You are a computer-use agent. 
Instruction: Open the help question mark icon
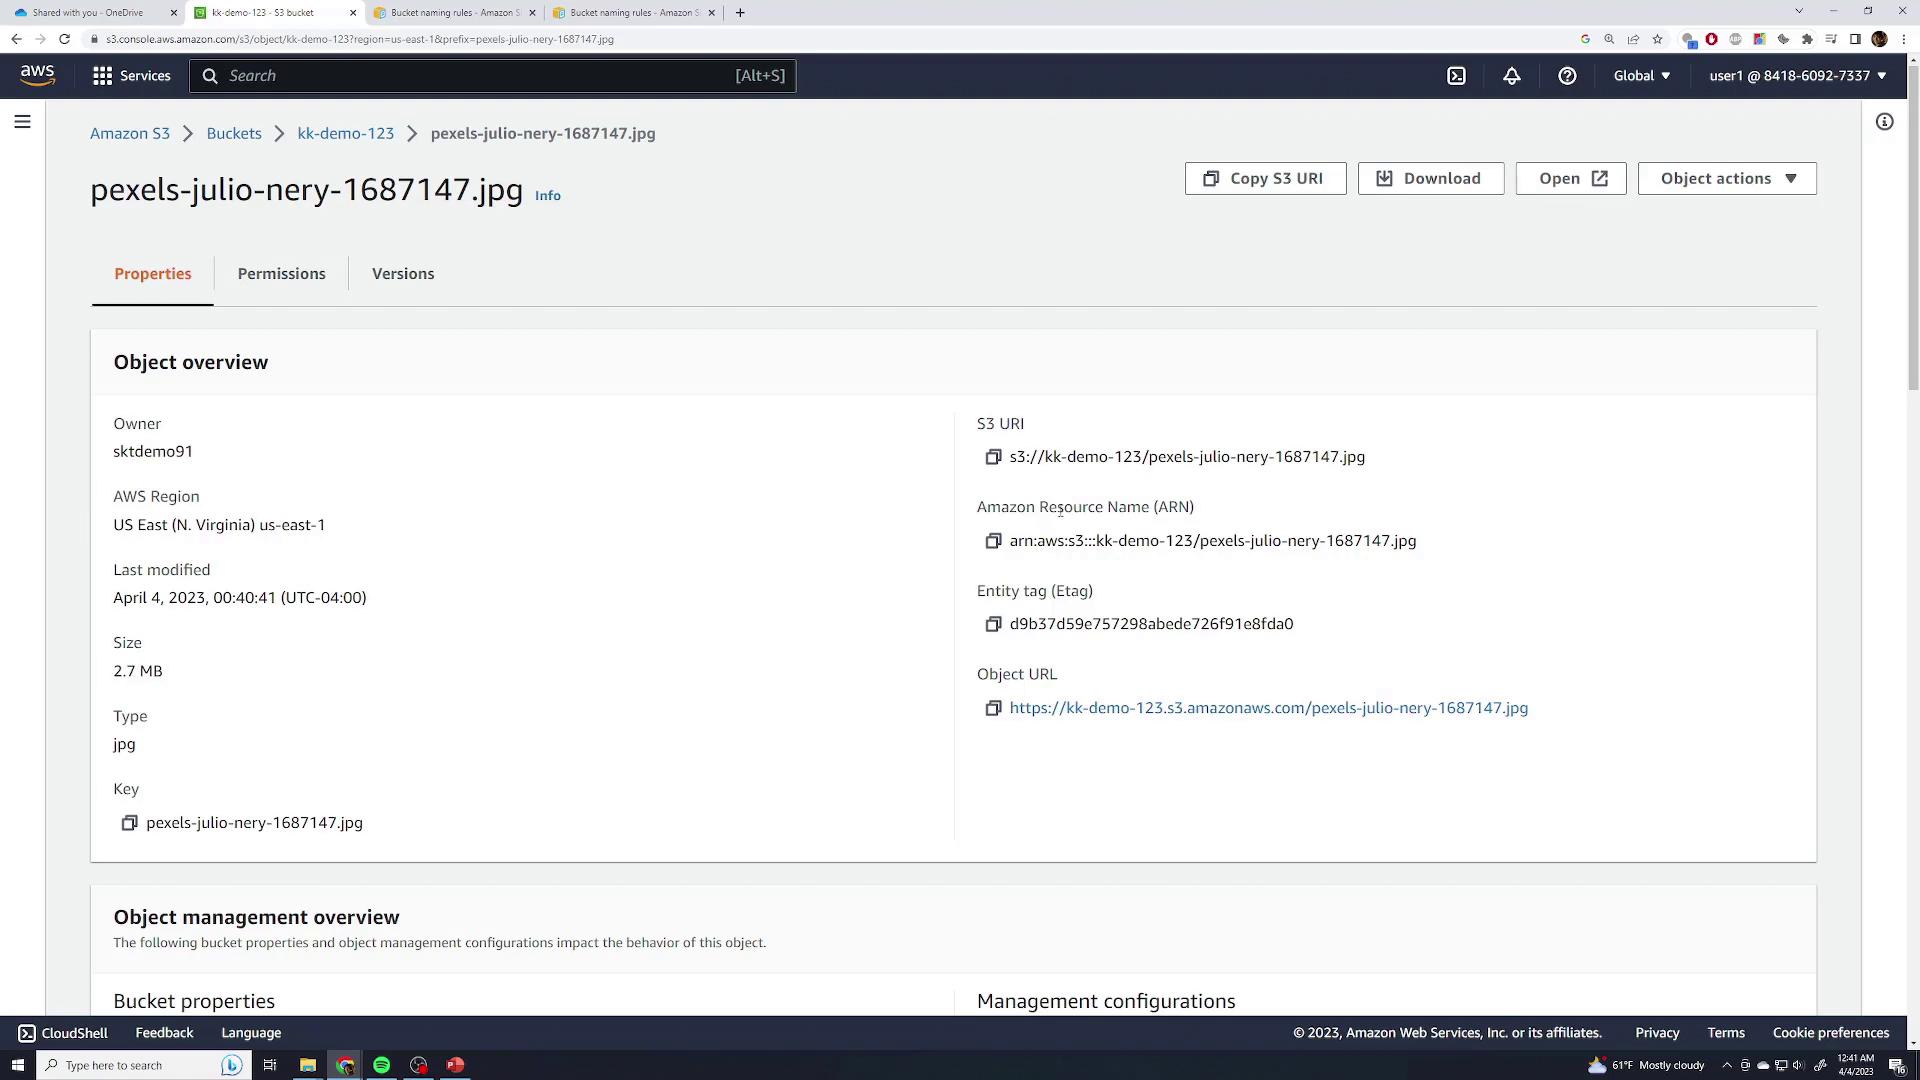[x=1567, y=76]
